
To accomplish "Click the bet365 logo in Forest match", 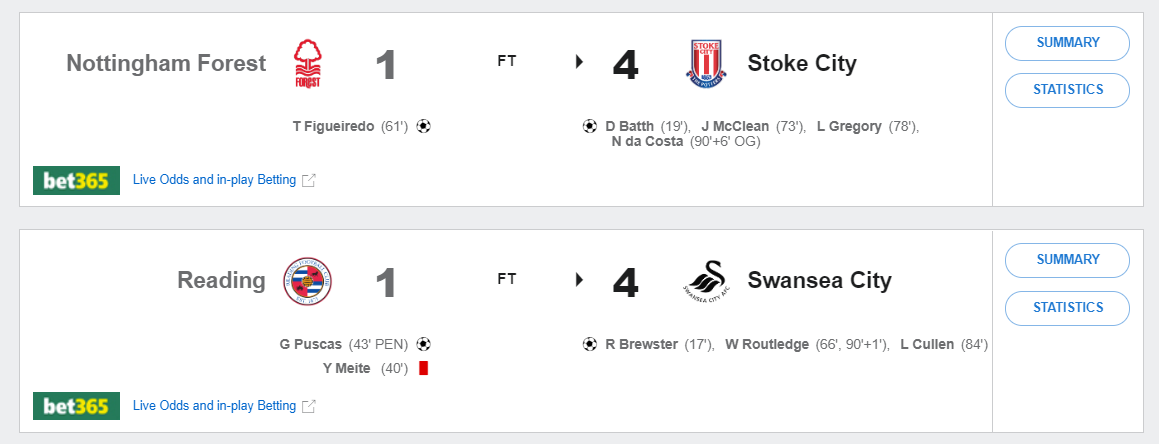I will (76, 180).
